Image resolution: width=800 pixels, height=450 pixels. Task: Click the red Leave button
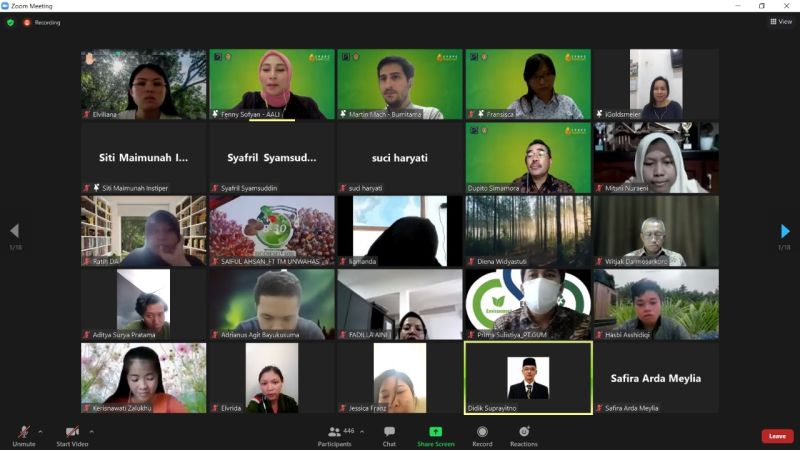[777, 436]
